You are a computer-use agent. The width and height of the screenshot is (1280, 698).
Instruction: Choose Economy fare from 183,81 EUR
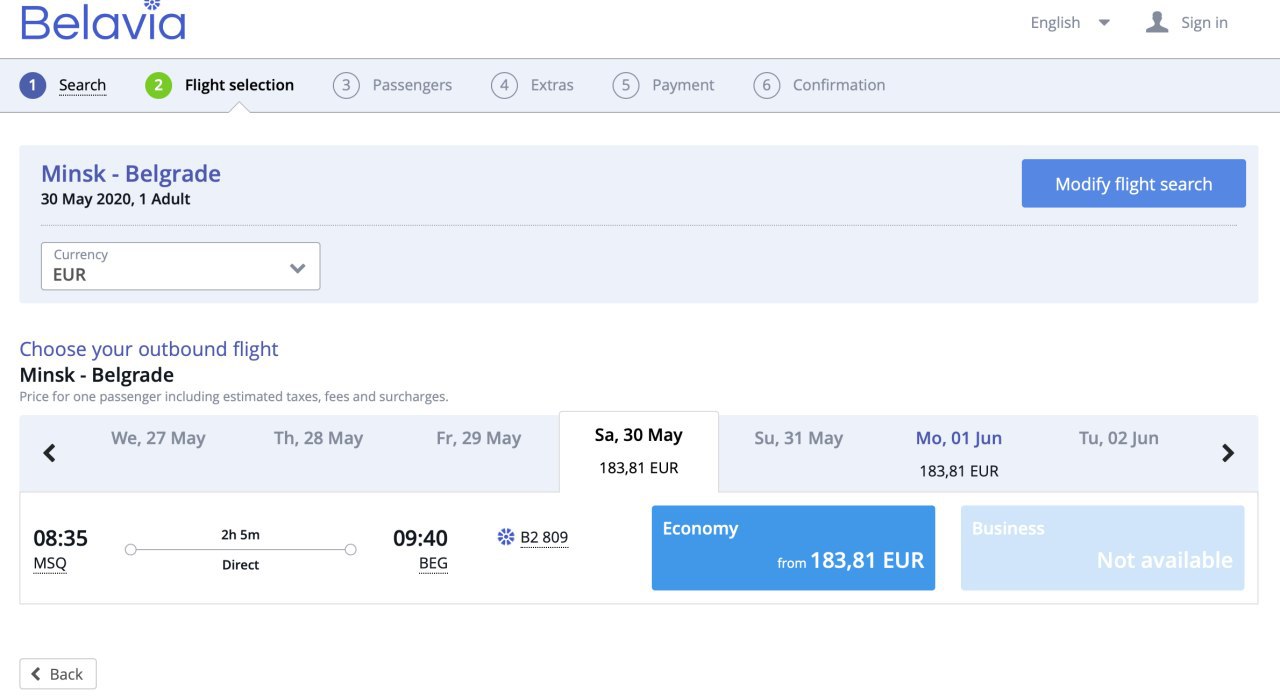(x=793, y=547)
